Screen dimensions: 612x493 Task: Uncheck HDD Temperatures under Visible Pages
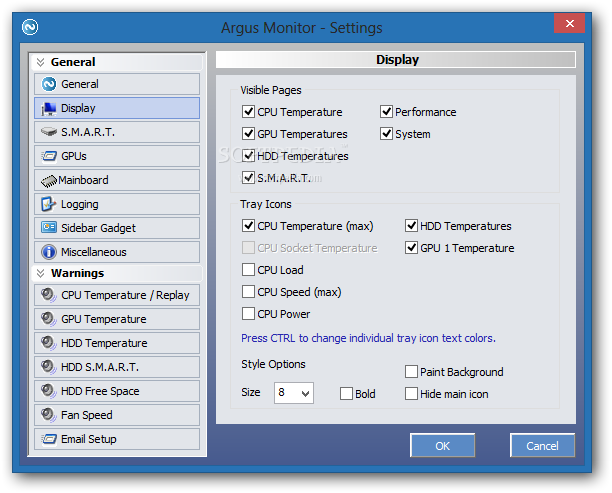click(248, 156)
